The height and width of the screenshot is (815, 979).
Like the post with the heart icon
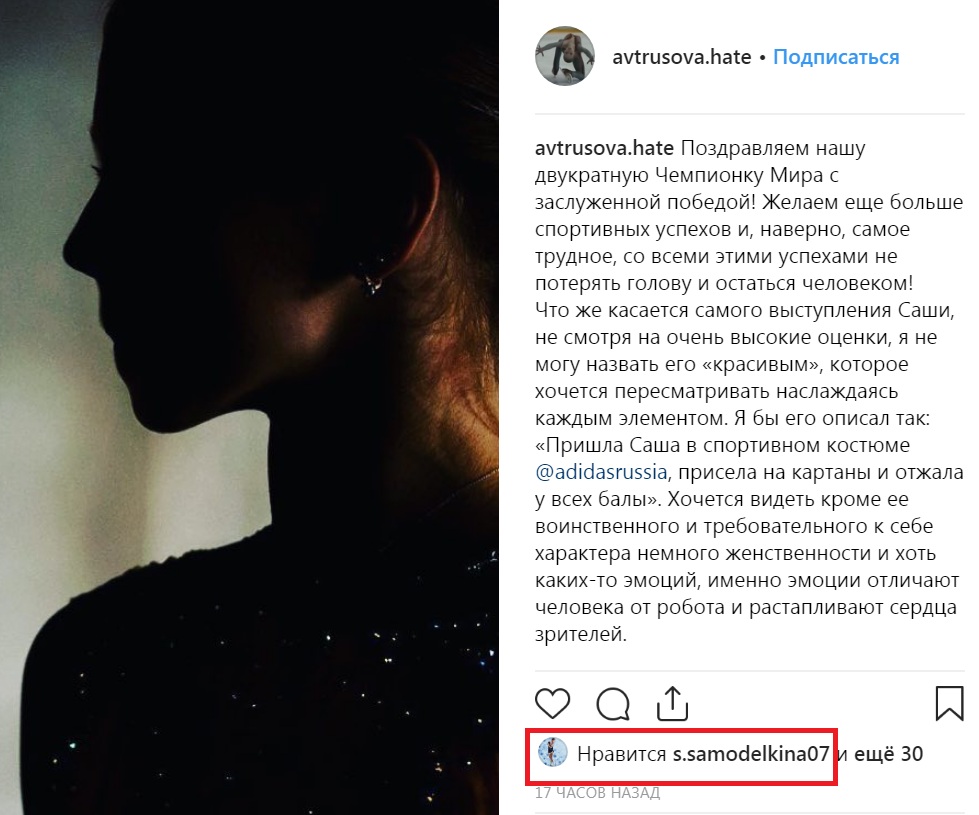point(553,703)
